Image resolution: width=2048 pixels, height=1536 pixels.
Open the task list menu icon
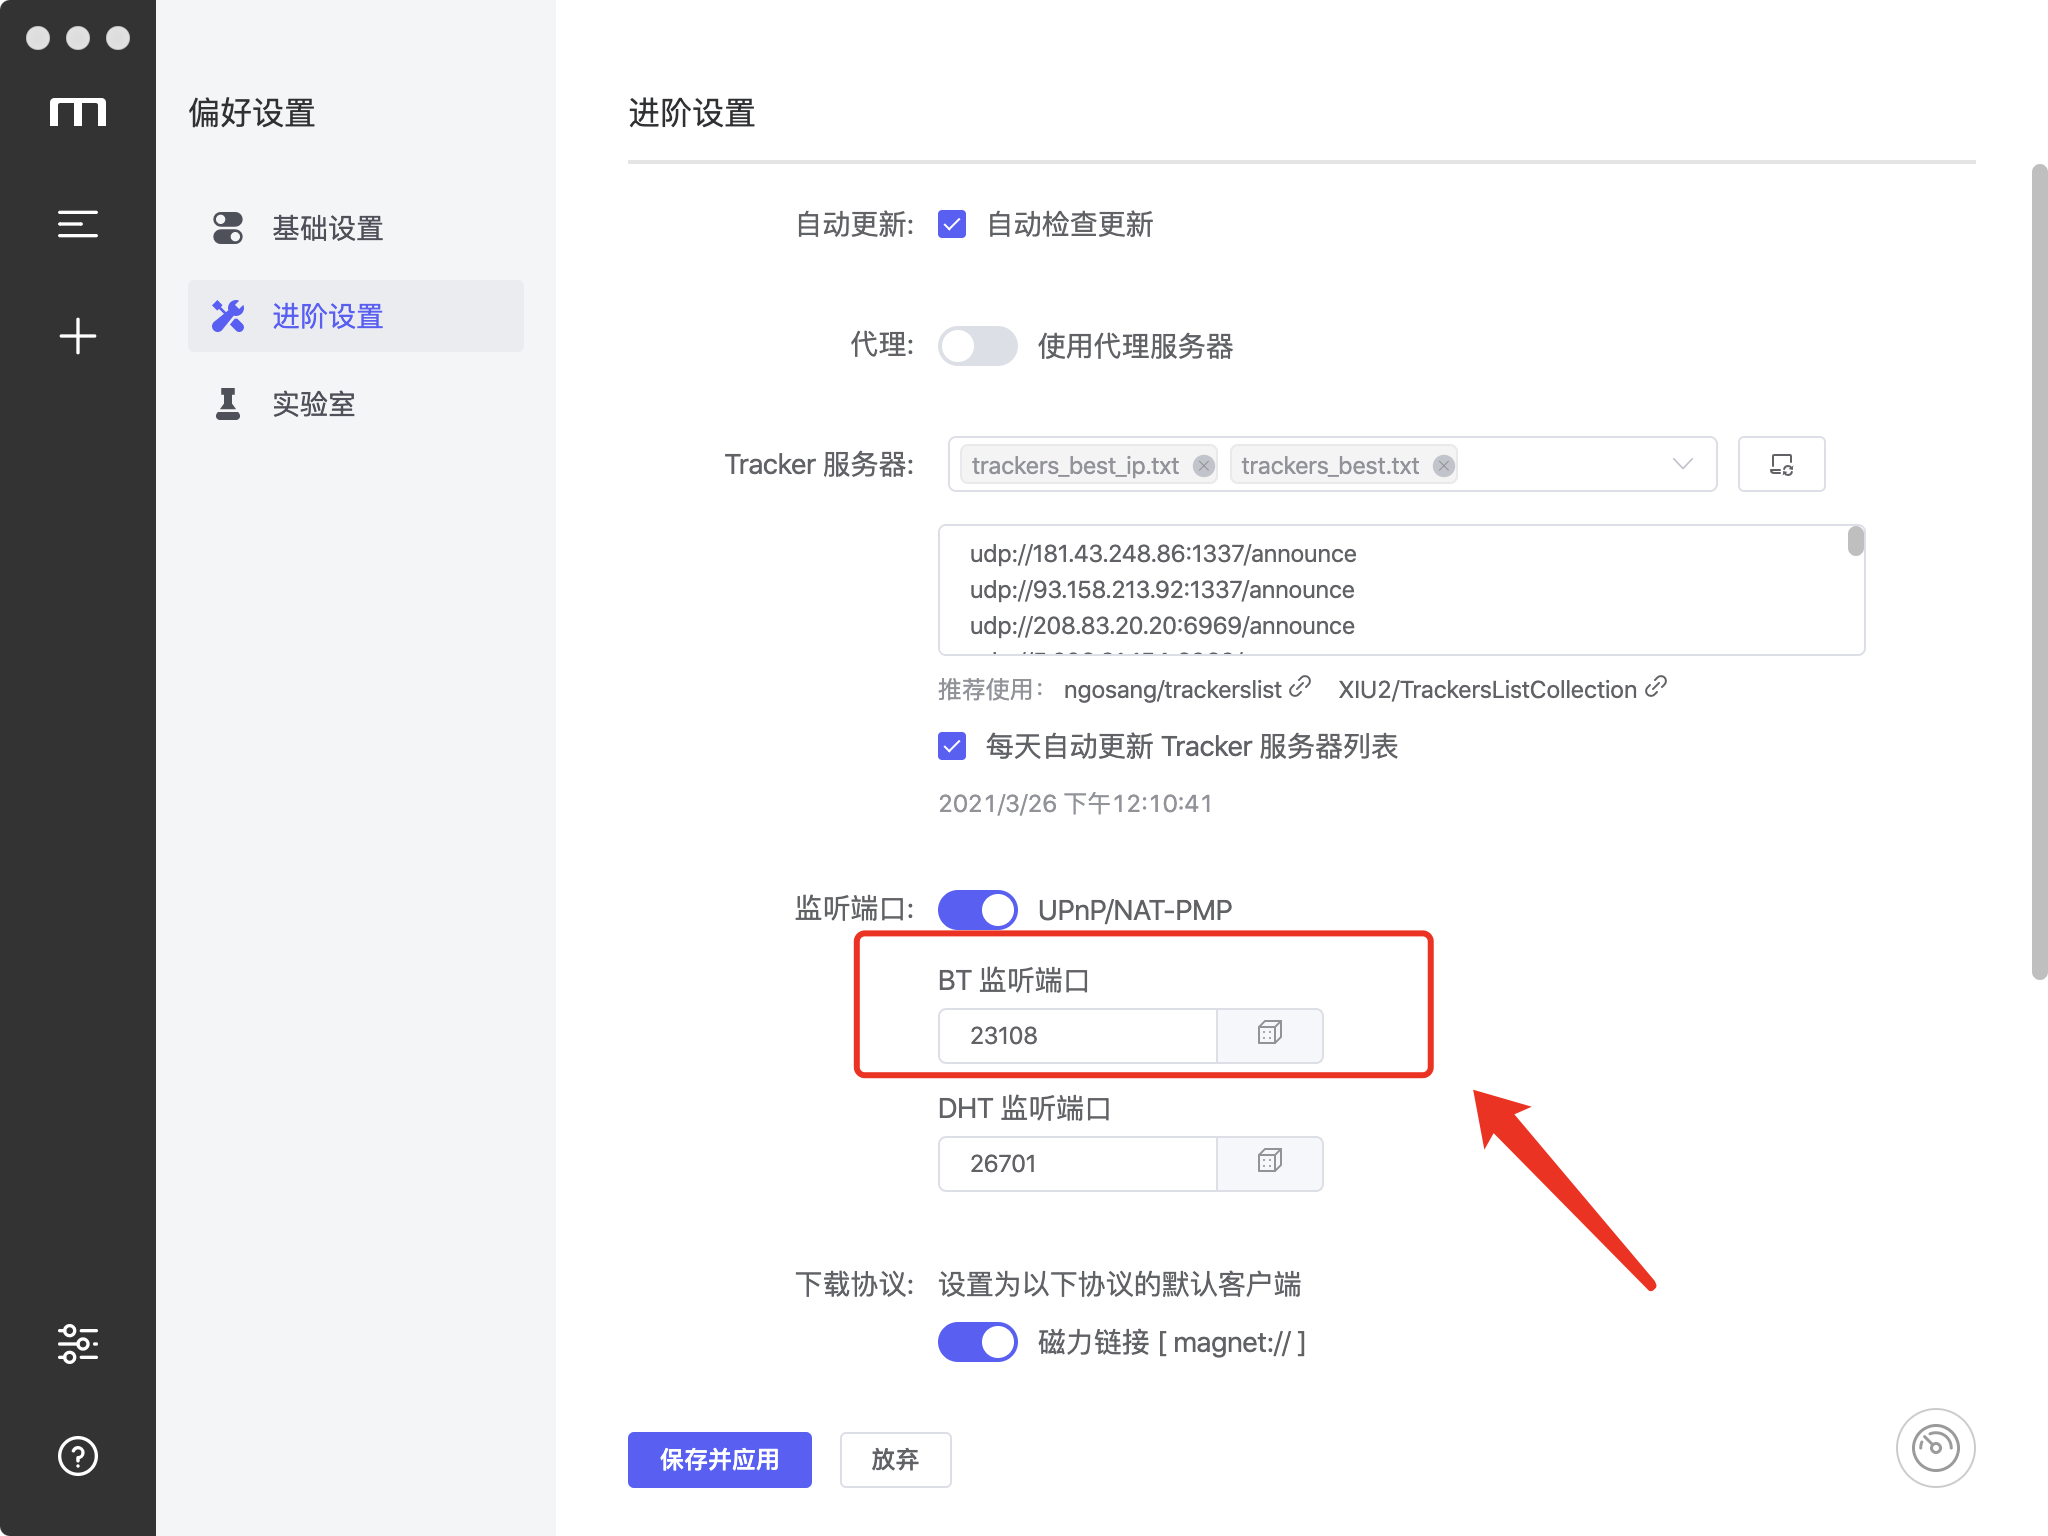point(78,224)
